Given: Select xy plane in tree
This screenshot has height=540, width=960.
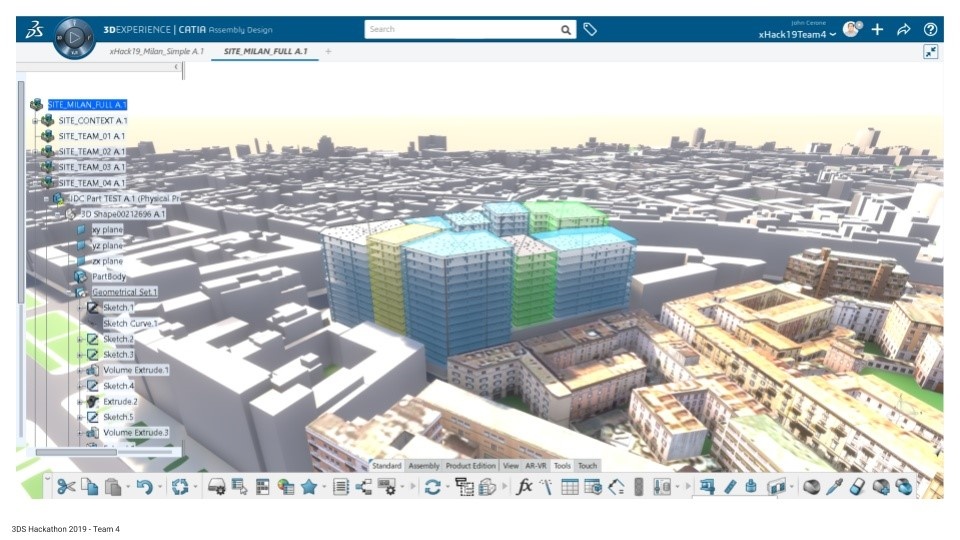Looking at the screenshot, I should [107, 230].
